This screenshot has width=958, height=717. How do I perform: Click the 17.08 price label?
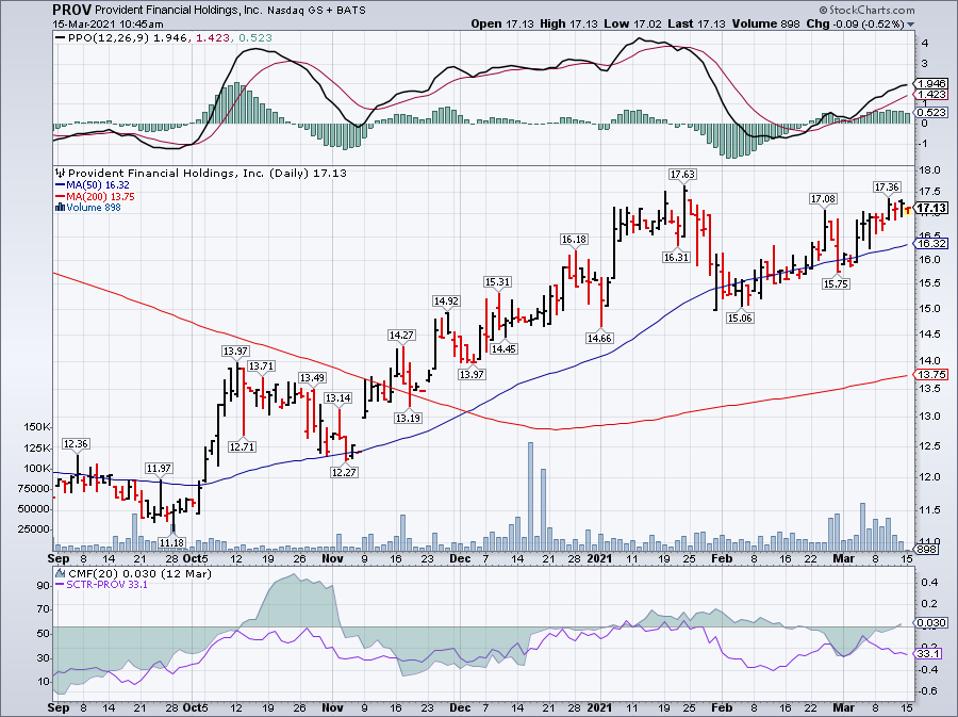point(824,199)
